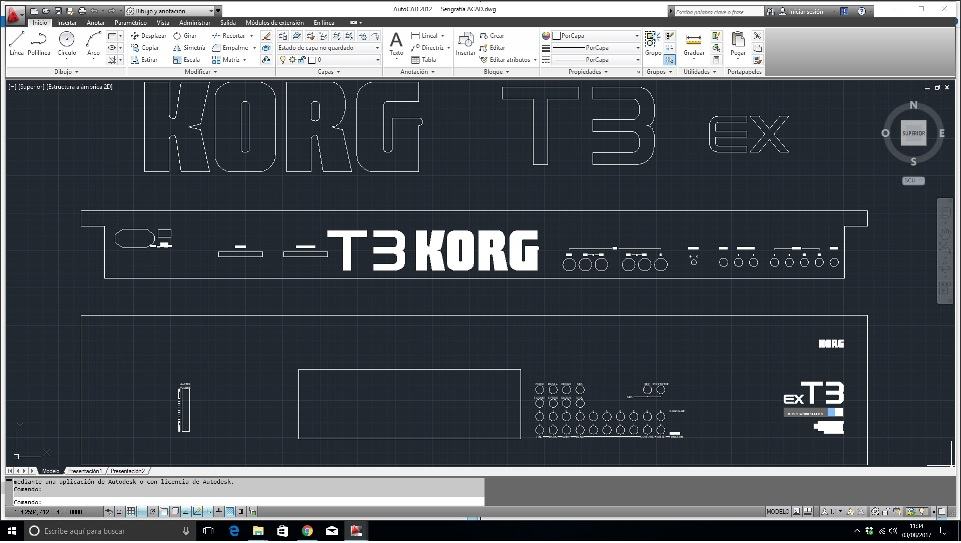Toggle the layer freeze sun icon

292,60
